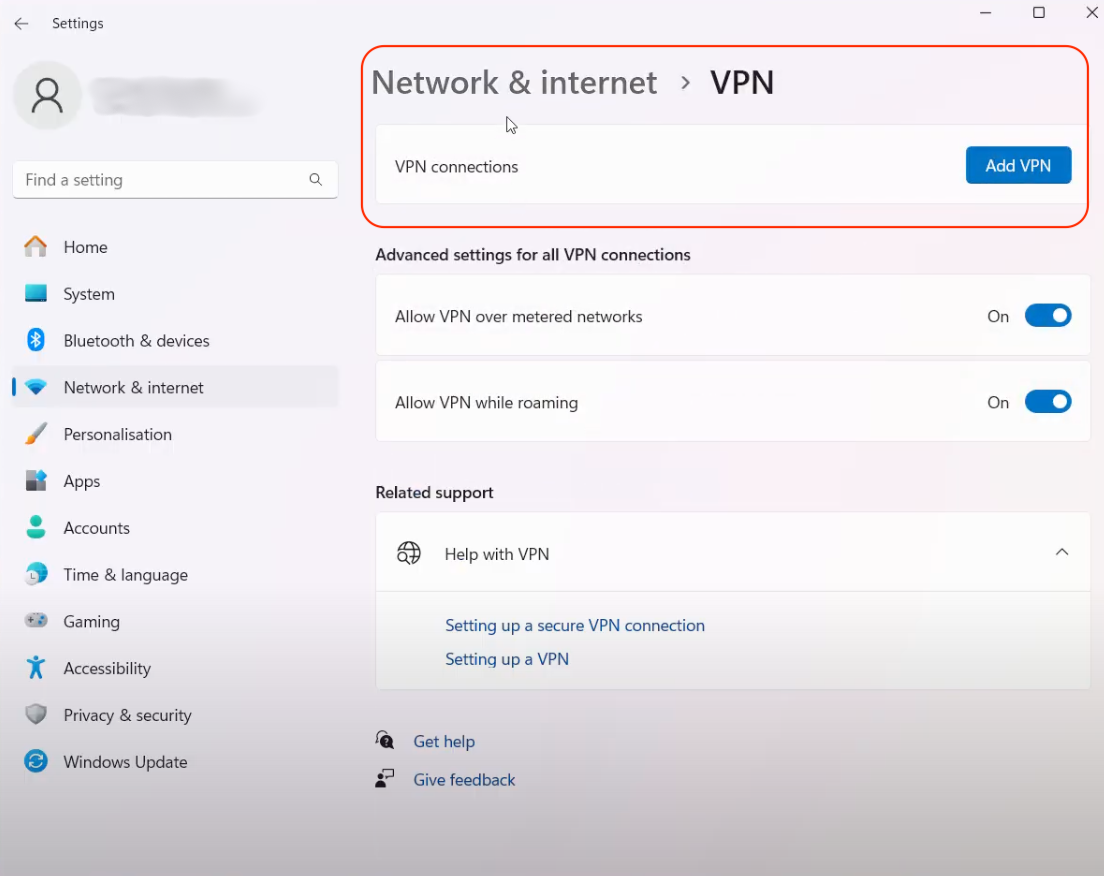Open the Privacy & security shield icon
Image resolution: width=1104 pixels, height=876 pixels.
(x=35, y=714)
